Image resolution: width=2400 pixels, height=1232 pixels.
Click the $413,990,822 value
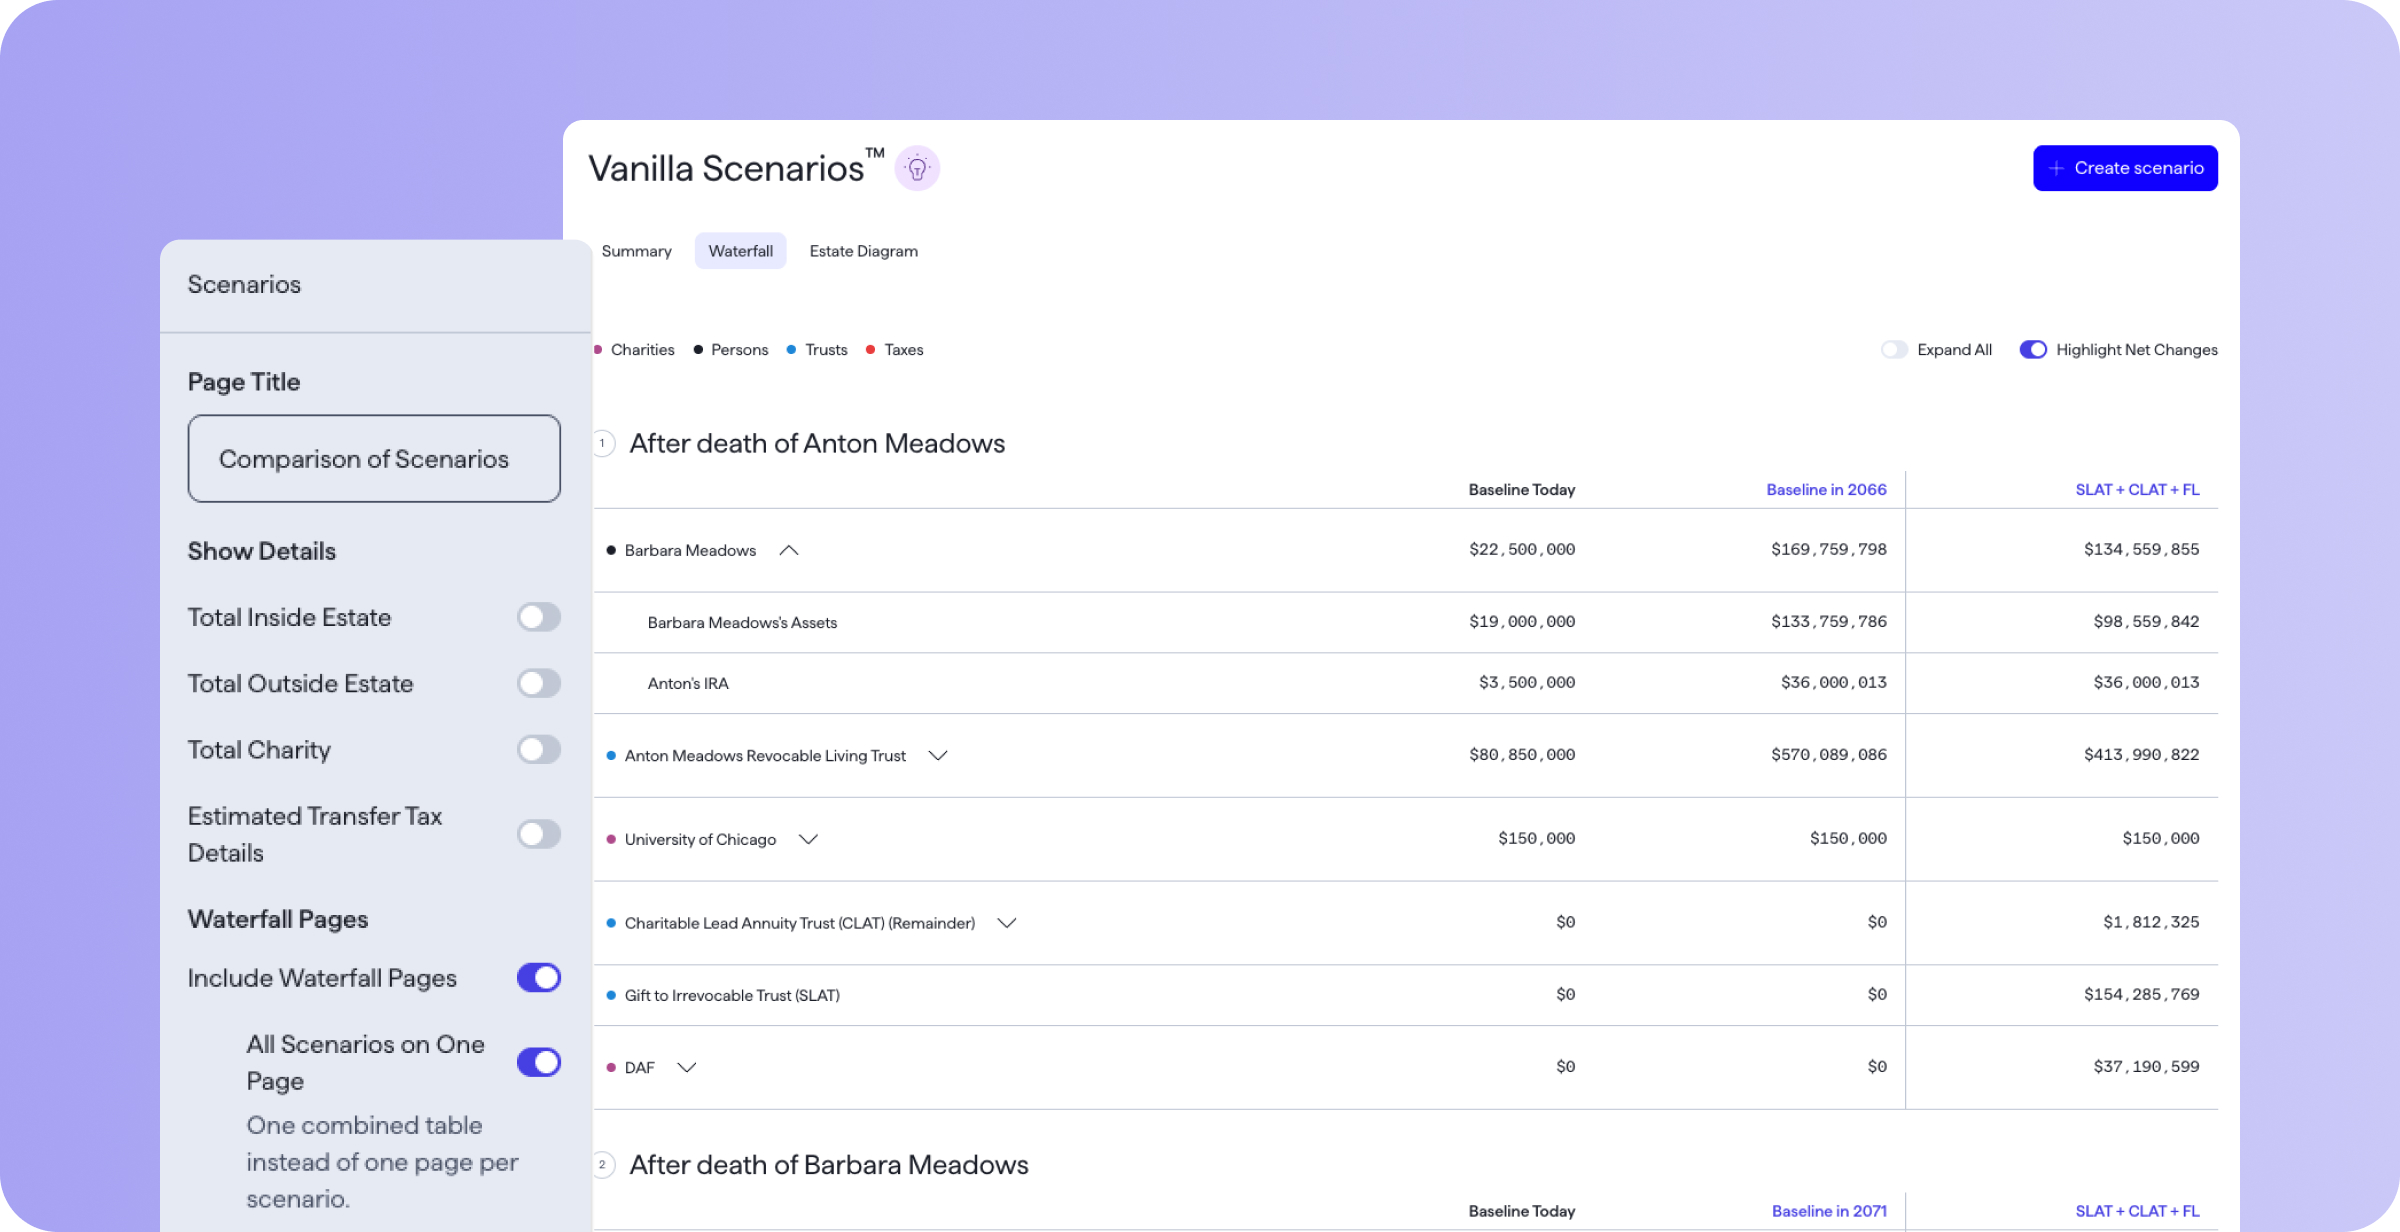pos(2141,755)
